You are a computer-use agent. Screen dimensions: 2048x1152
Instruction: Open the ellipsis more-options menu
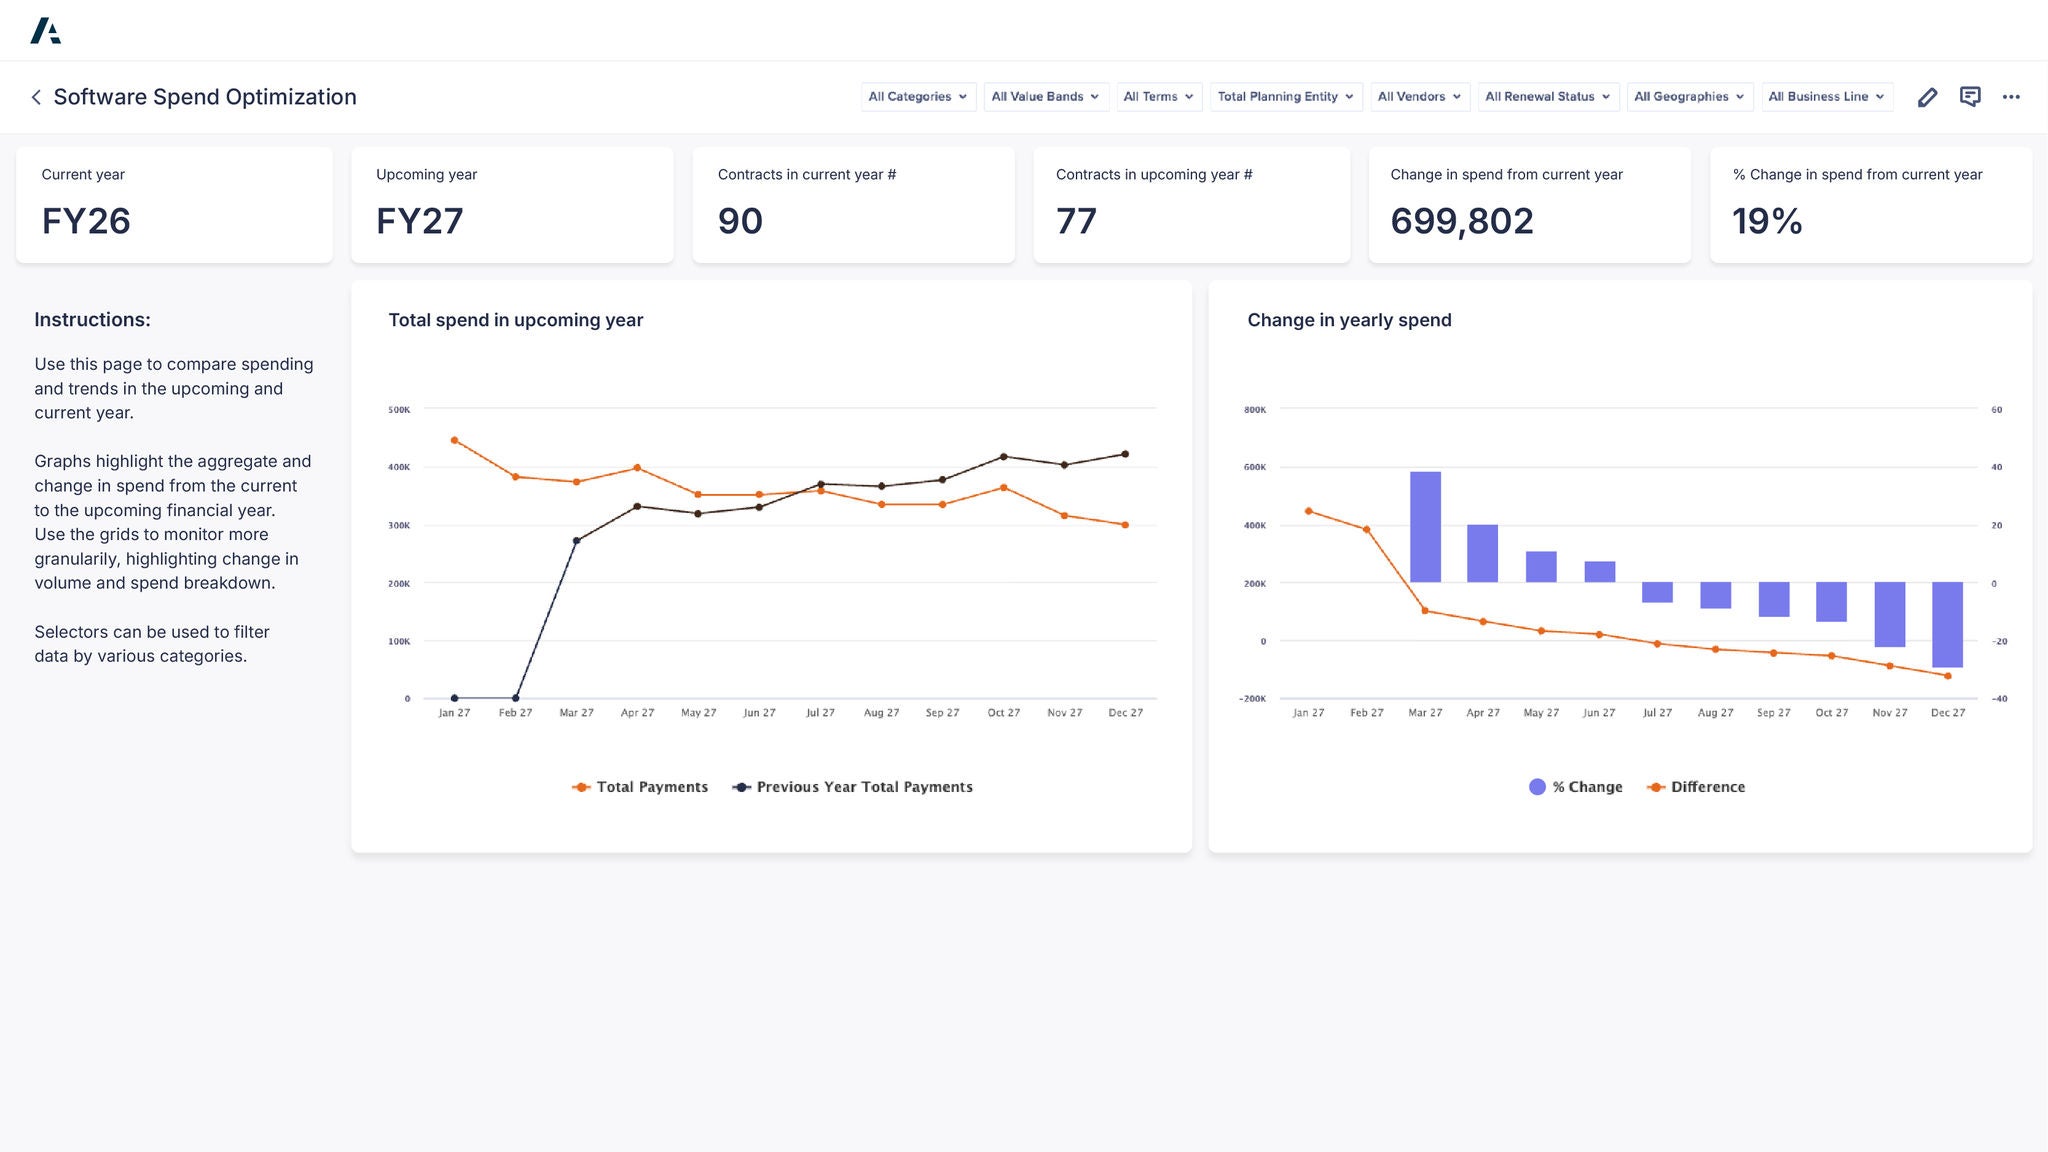2012,96
